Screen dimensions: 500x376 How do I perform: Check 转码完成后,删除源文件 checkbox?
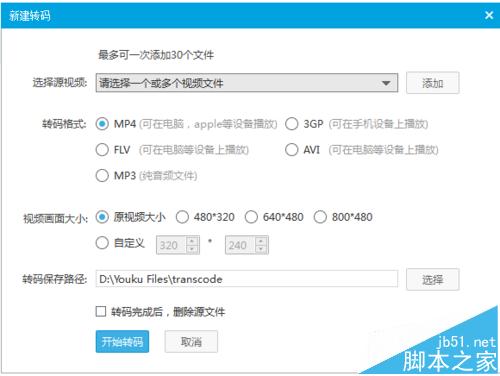pos(101,312)
